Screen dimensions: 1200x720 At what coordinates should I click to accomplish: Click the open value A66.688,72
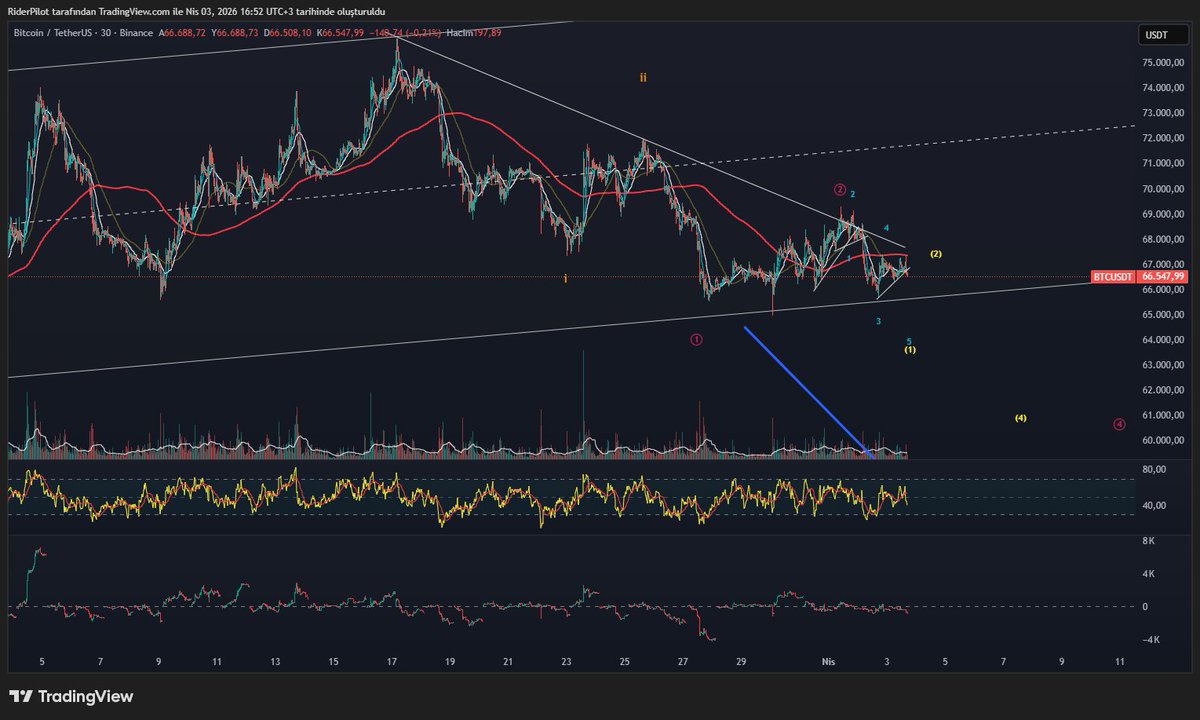182,33
